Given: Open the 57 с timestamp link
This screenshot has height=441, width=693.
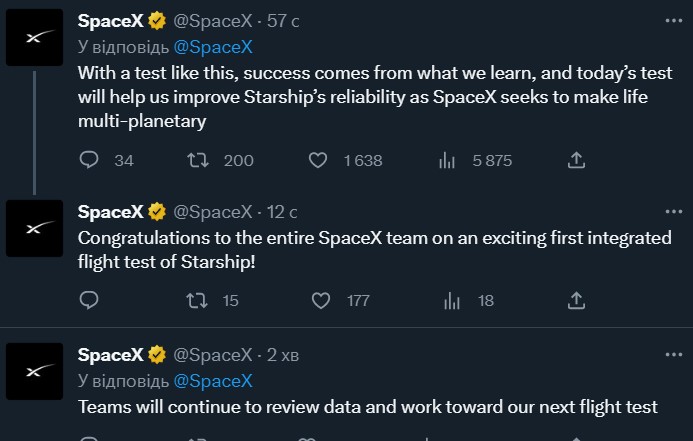Looking at the screenshot, I should [283, 21].
